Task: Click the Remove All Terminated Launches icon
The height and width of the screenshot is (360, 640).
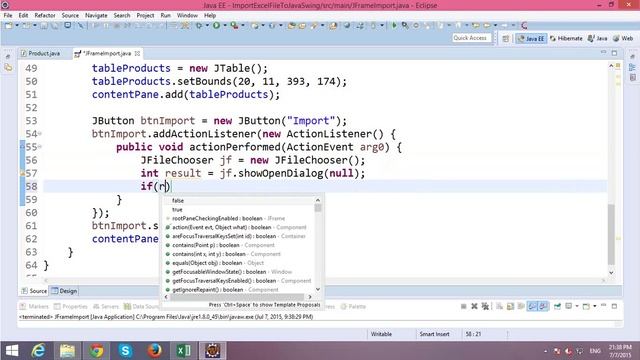Action: (x=485, y=306)
